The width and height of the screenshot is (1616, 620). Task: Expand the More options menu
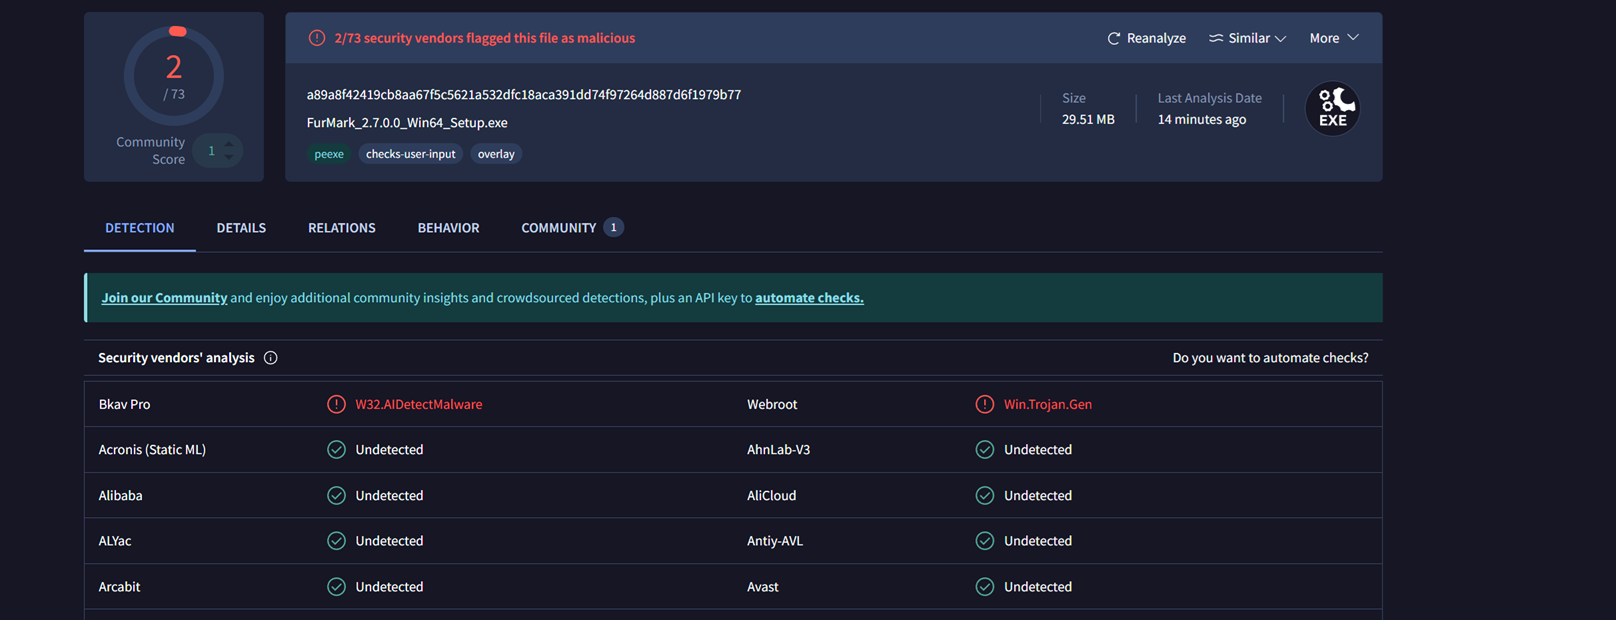click(1334, 38)
